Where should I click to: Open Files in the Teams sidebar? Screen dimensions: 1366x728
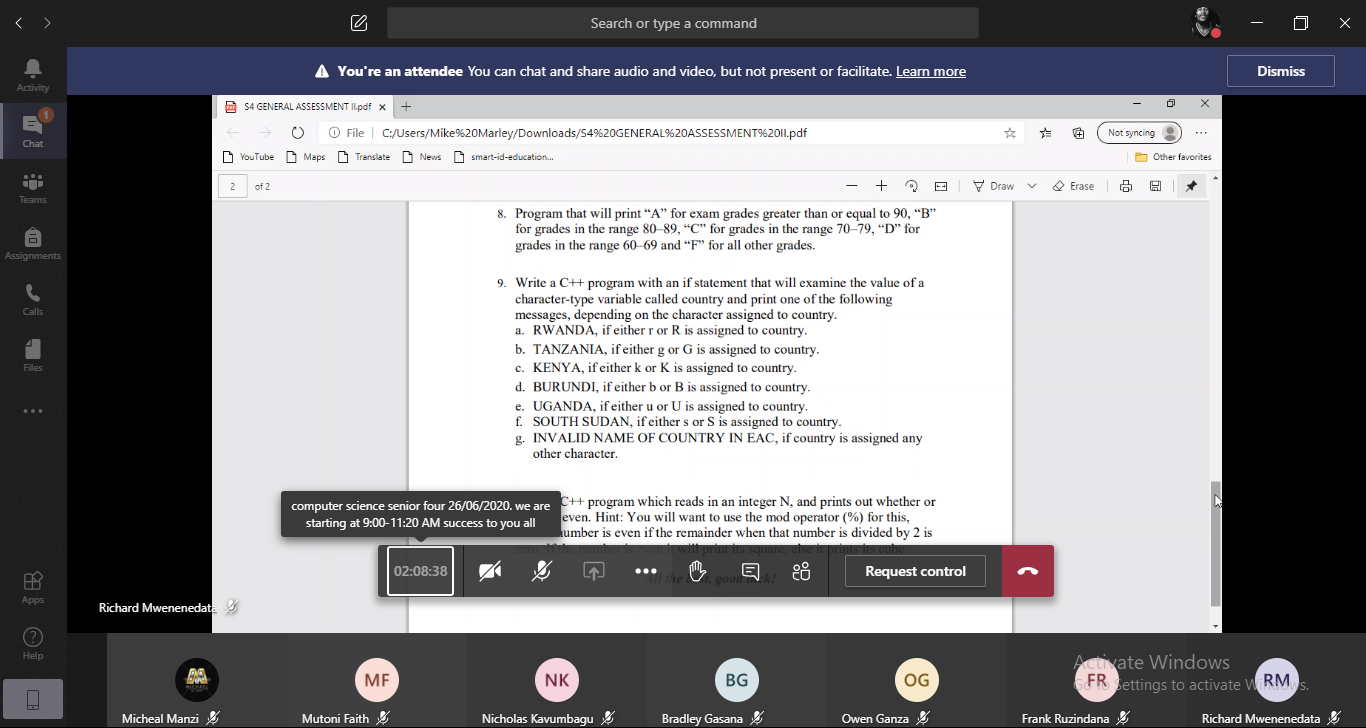click(x=33, y=355)
